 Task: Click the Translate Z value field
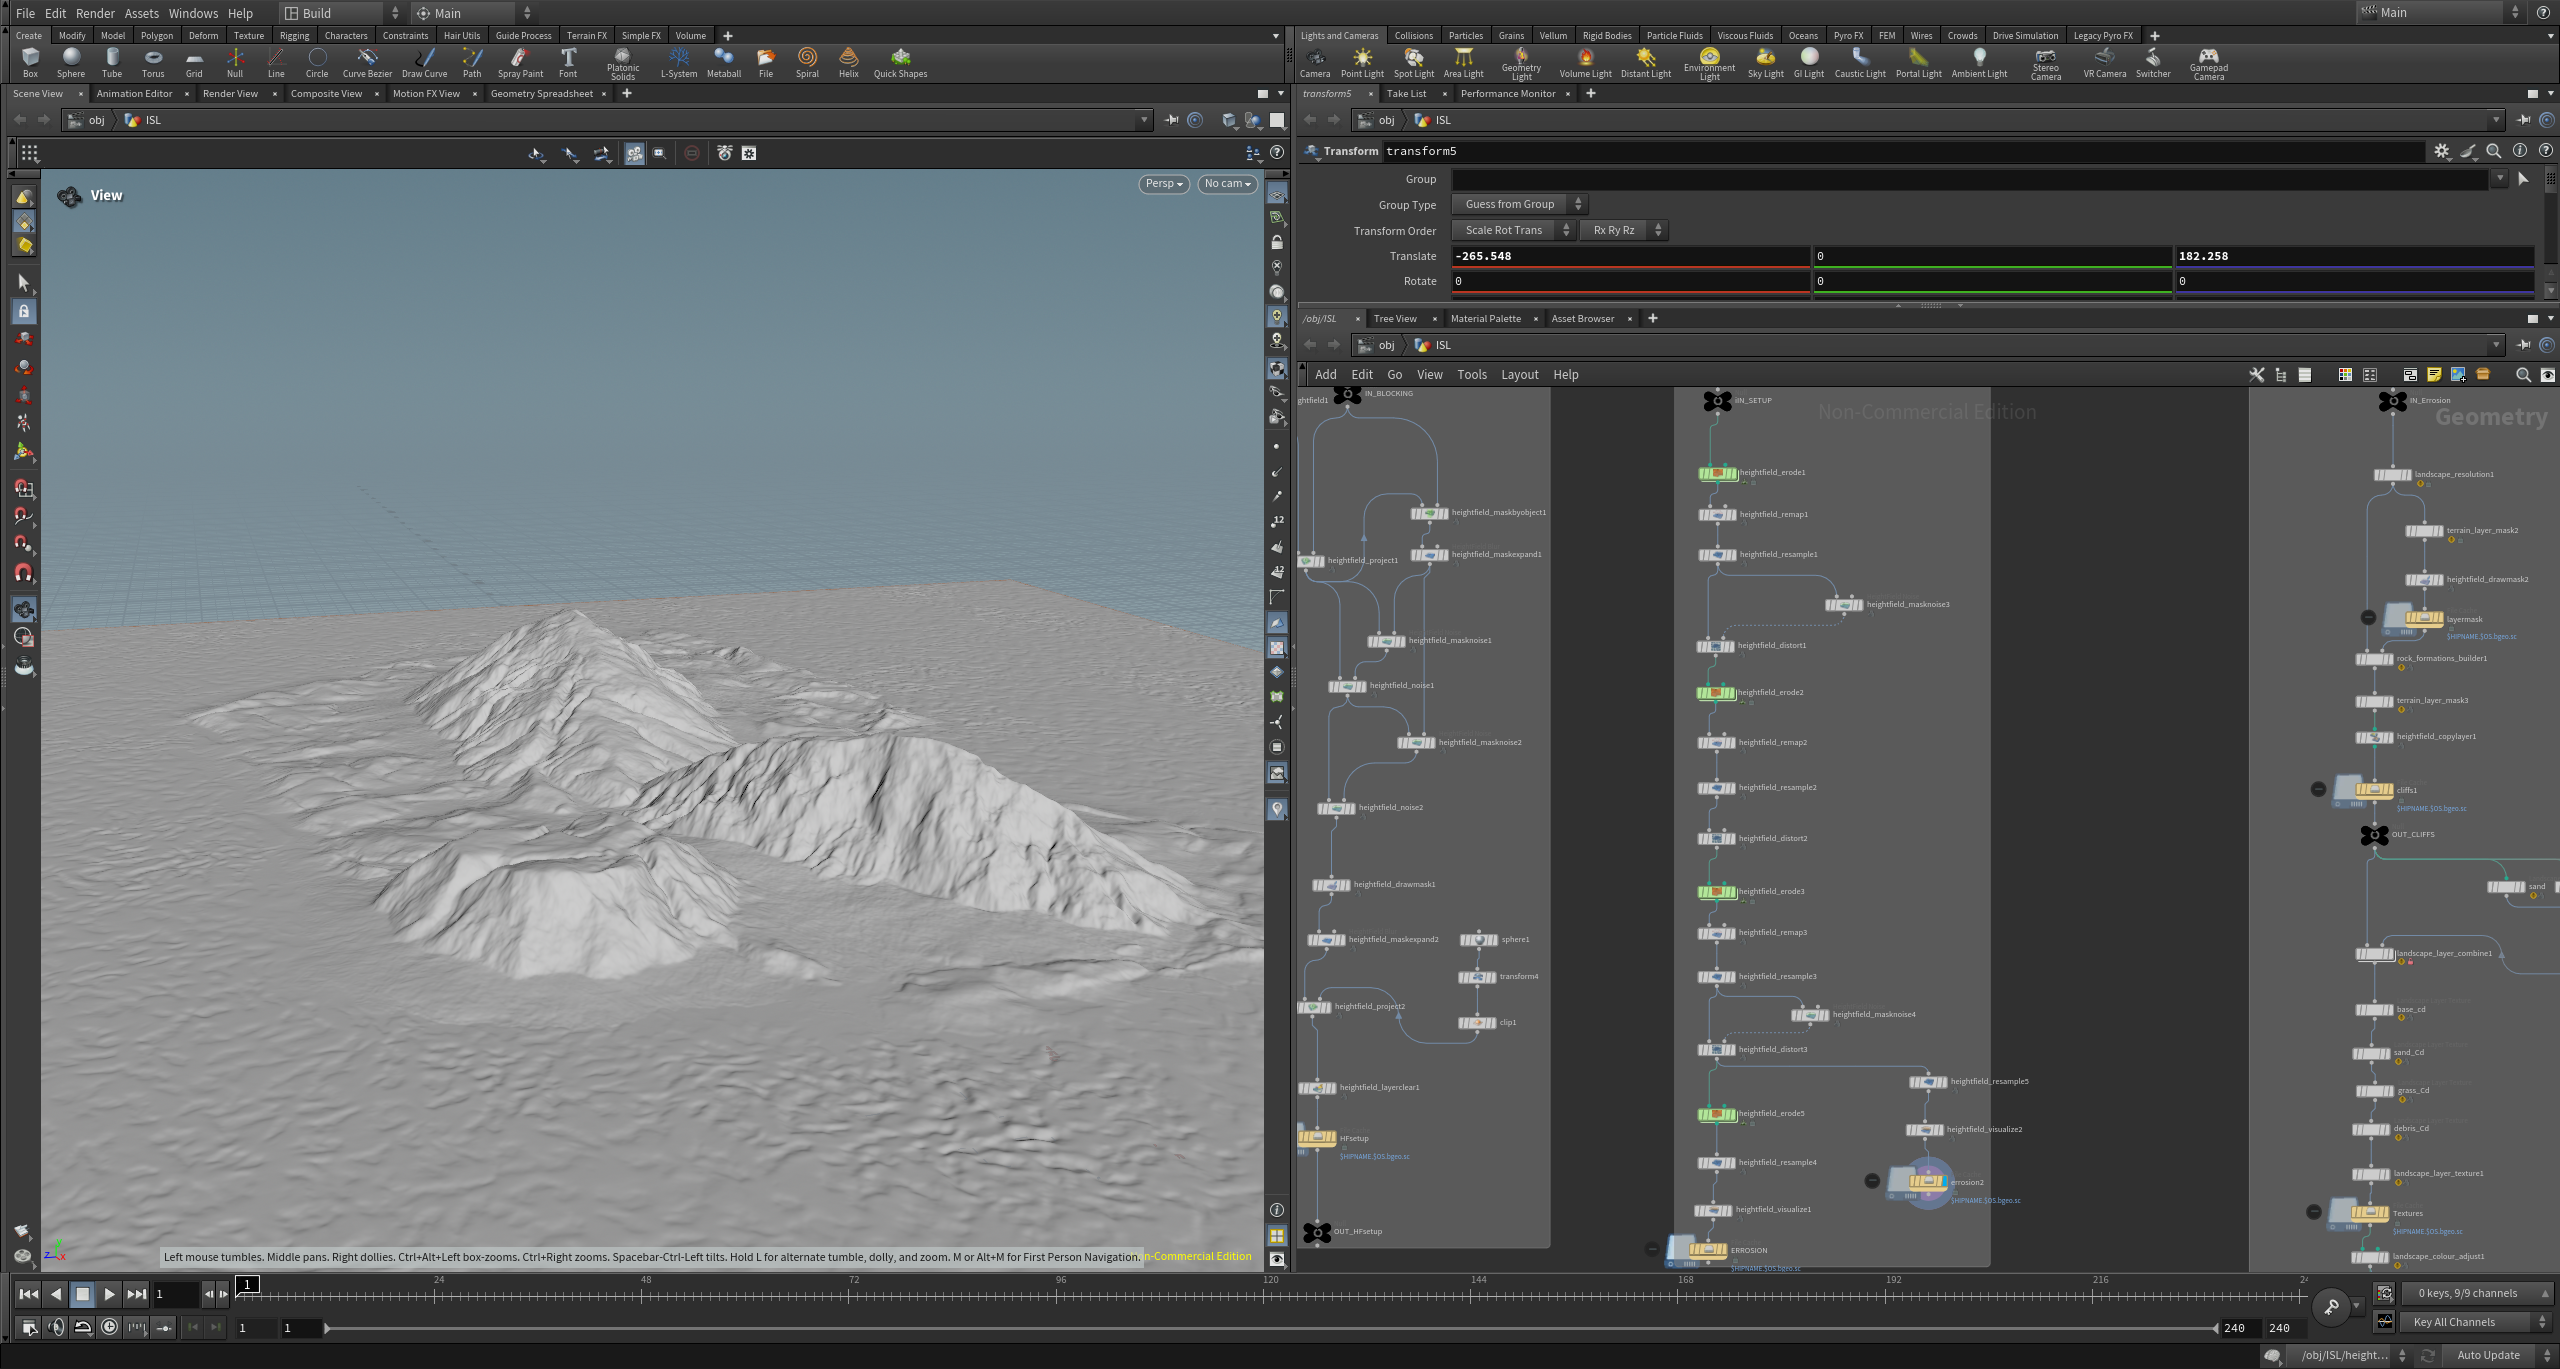click(x=2354, y=256)
